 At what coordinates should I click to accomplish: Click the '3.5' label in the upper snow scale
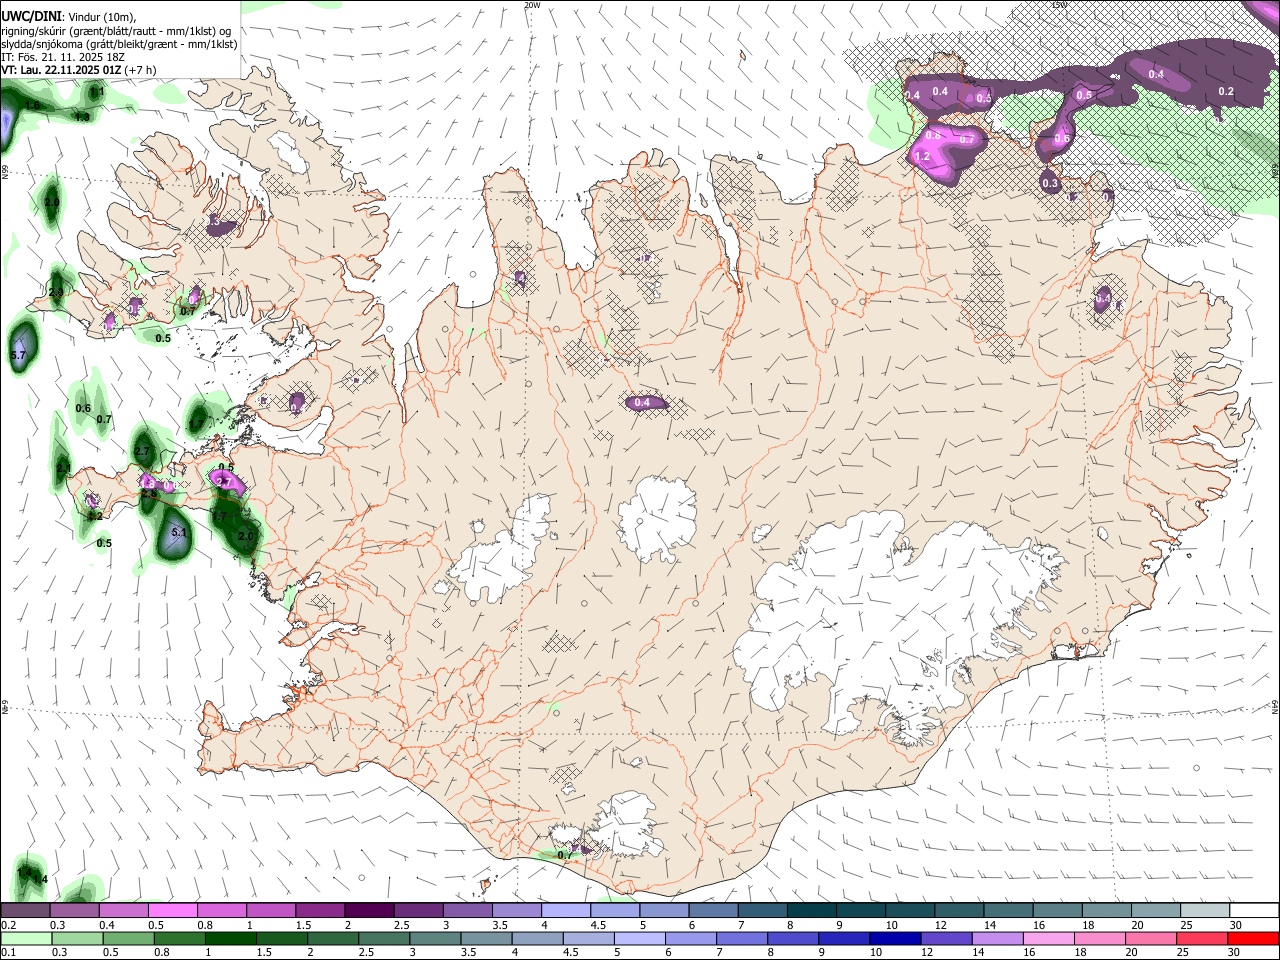pyautogui.click(x=500, y=925)
